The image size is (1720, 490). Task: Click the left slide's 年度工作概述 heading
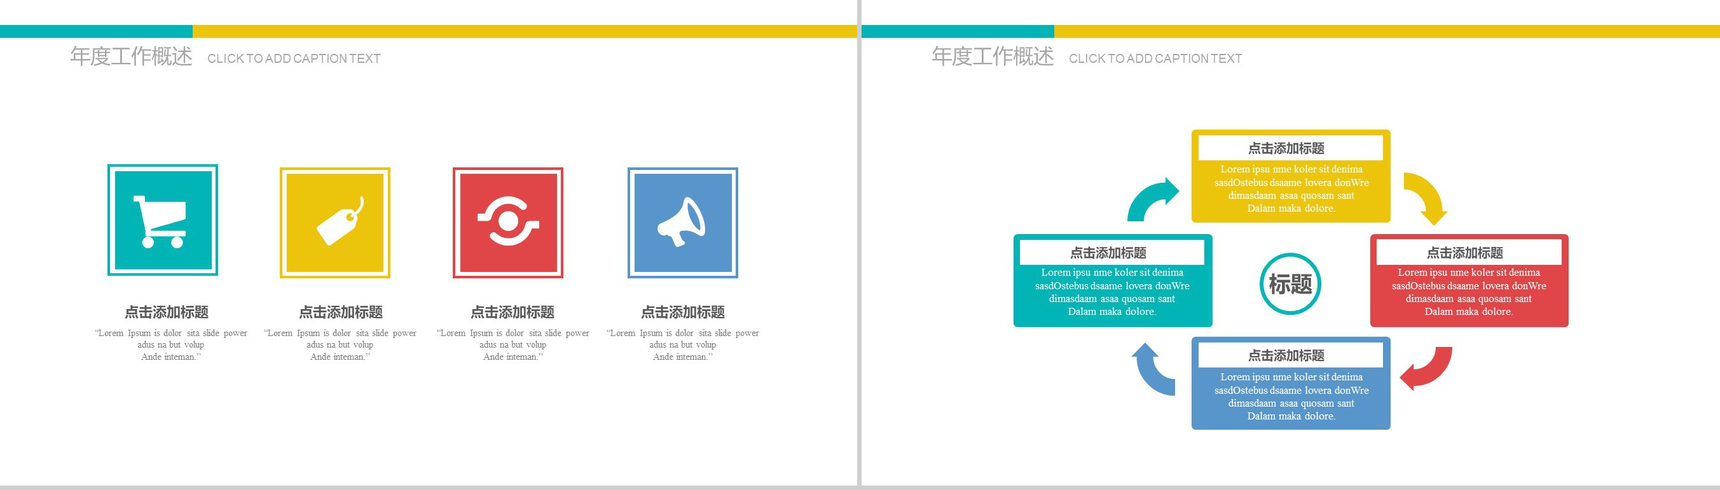(x=131, y=57)
